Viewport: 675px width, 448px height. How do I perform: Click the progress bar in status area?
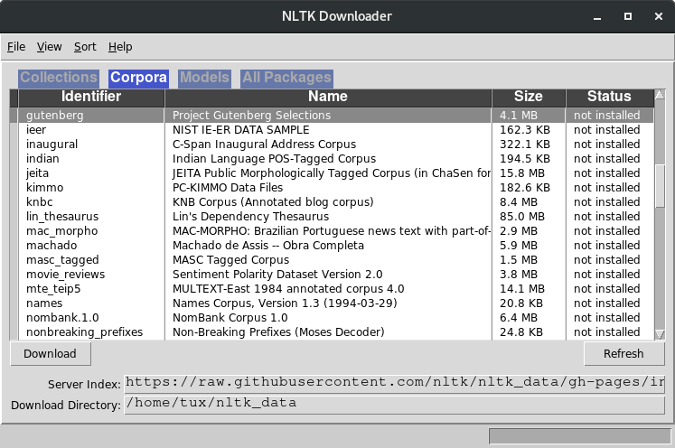(x=579, y=436)
